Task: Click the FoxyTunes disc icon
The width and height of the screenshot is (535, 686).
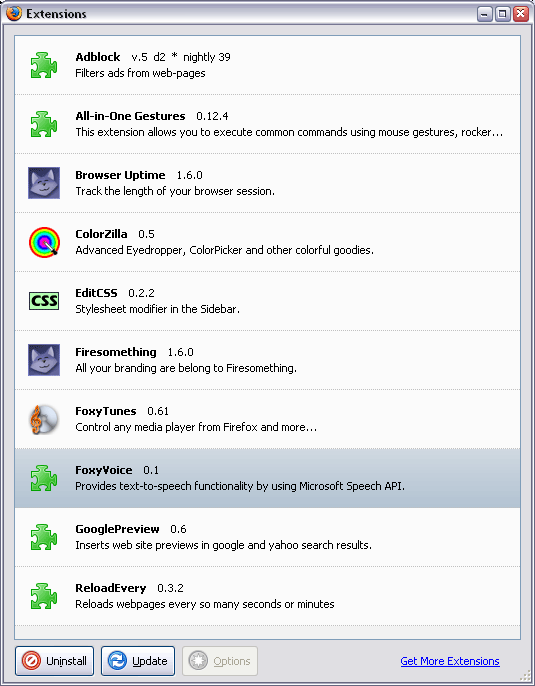Action: tap(44, 419)
